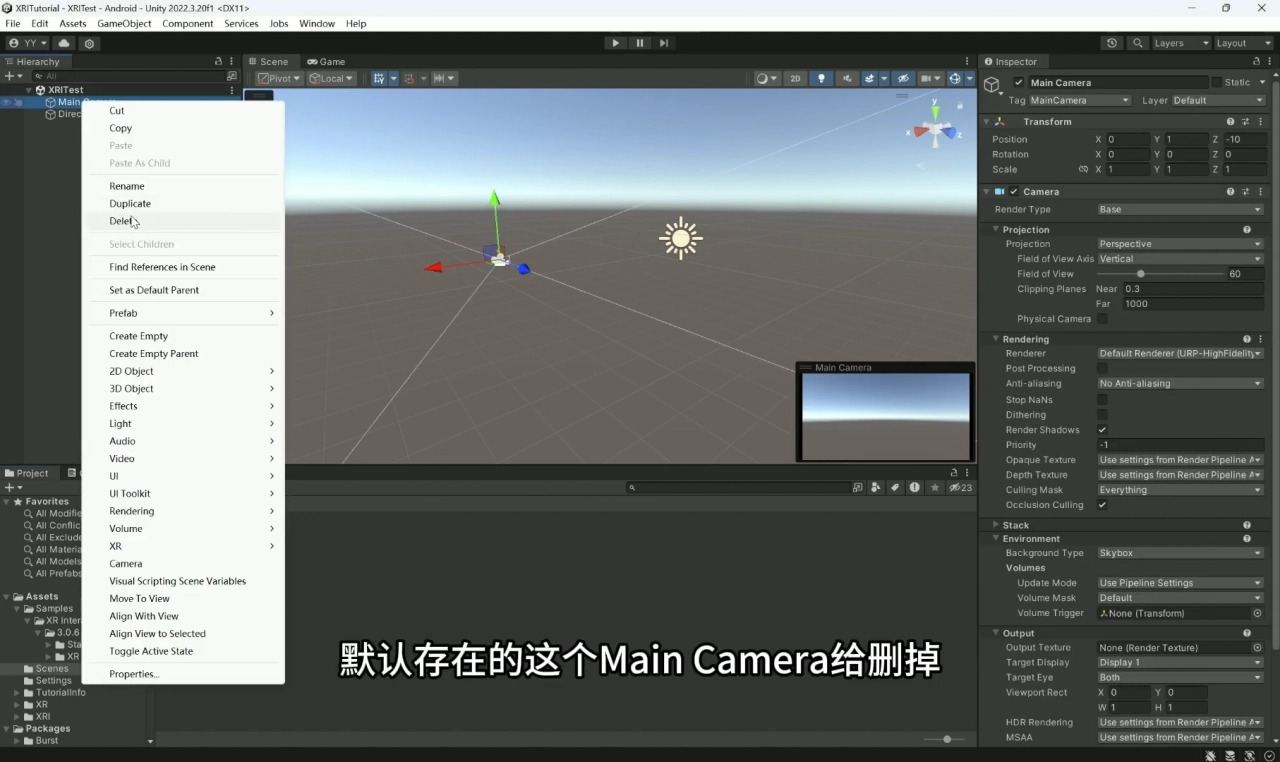Toggle scene lighting lightbulb icon
The height and width of the screenshot is (762, 1280).
pyautogui.click(x=822, y=78)
